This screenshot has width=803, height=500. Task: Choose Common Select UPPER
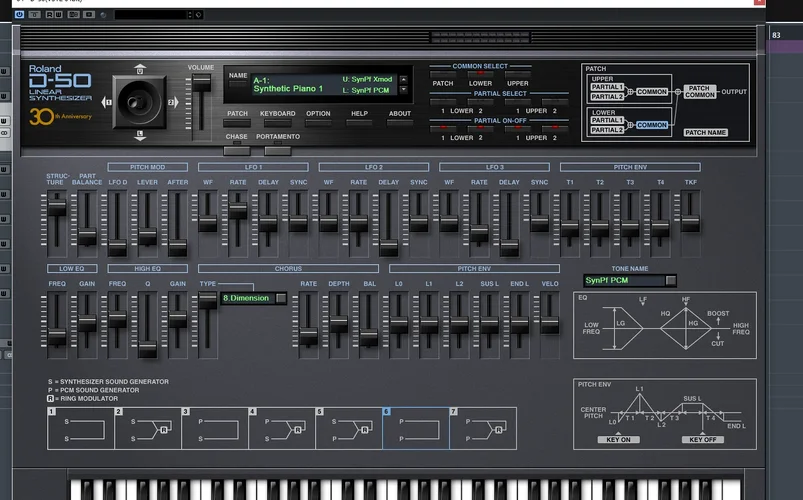click(518, 74)
